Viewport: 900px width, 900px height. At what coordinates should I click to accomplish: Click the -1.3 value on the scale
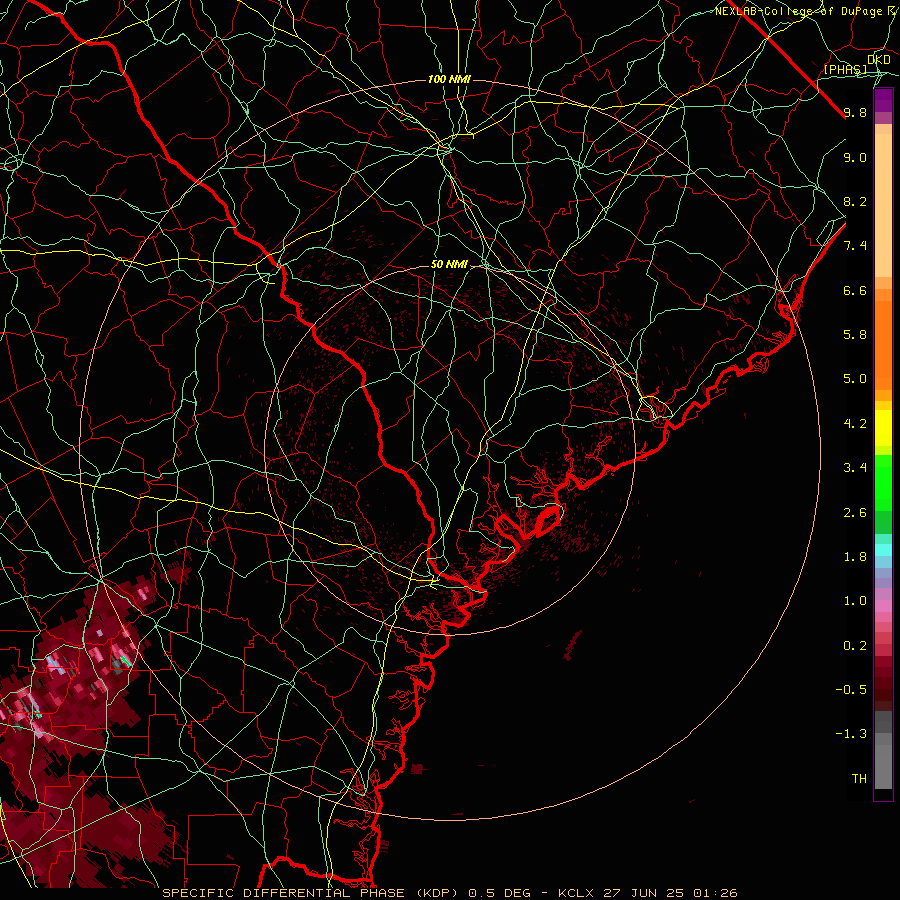click(851, 734)
